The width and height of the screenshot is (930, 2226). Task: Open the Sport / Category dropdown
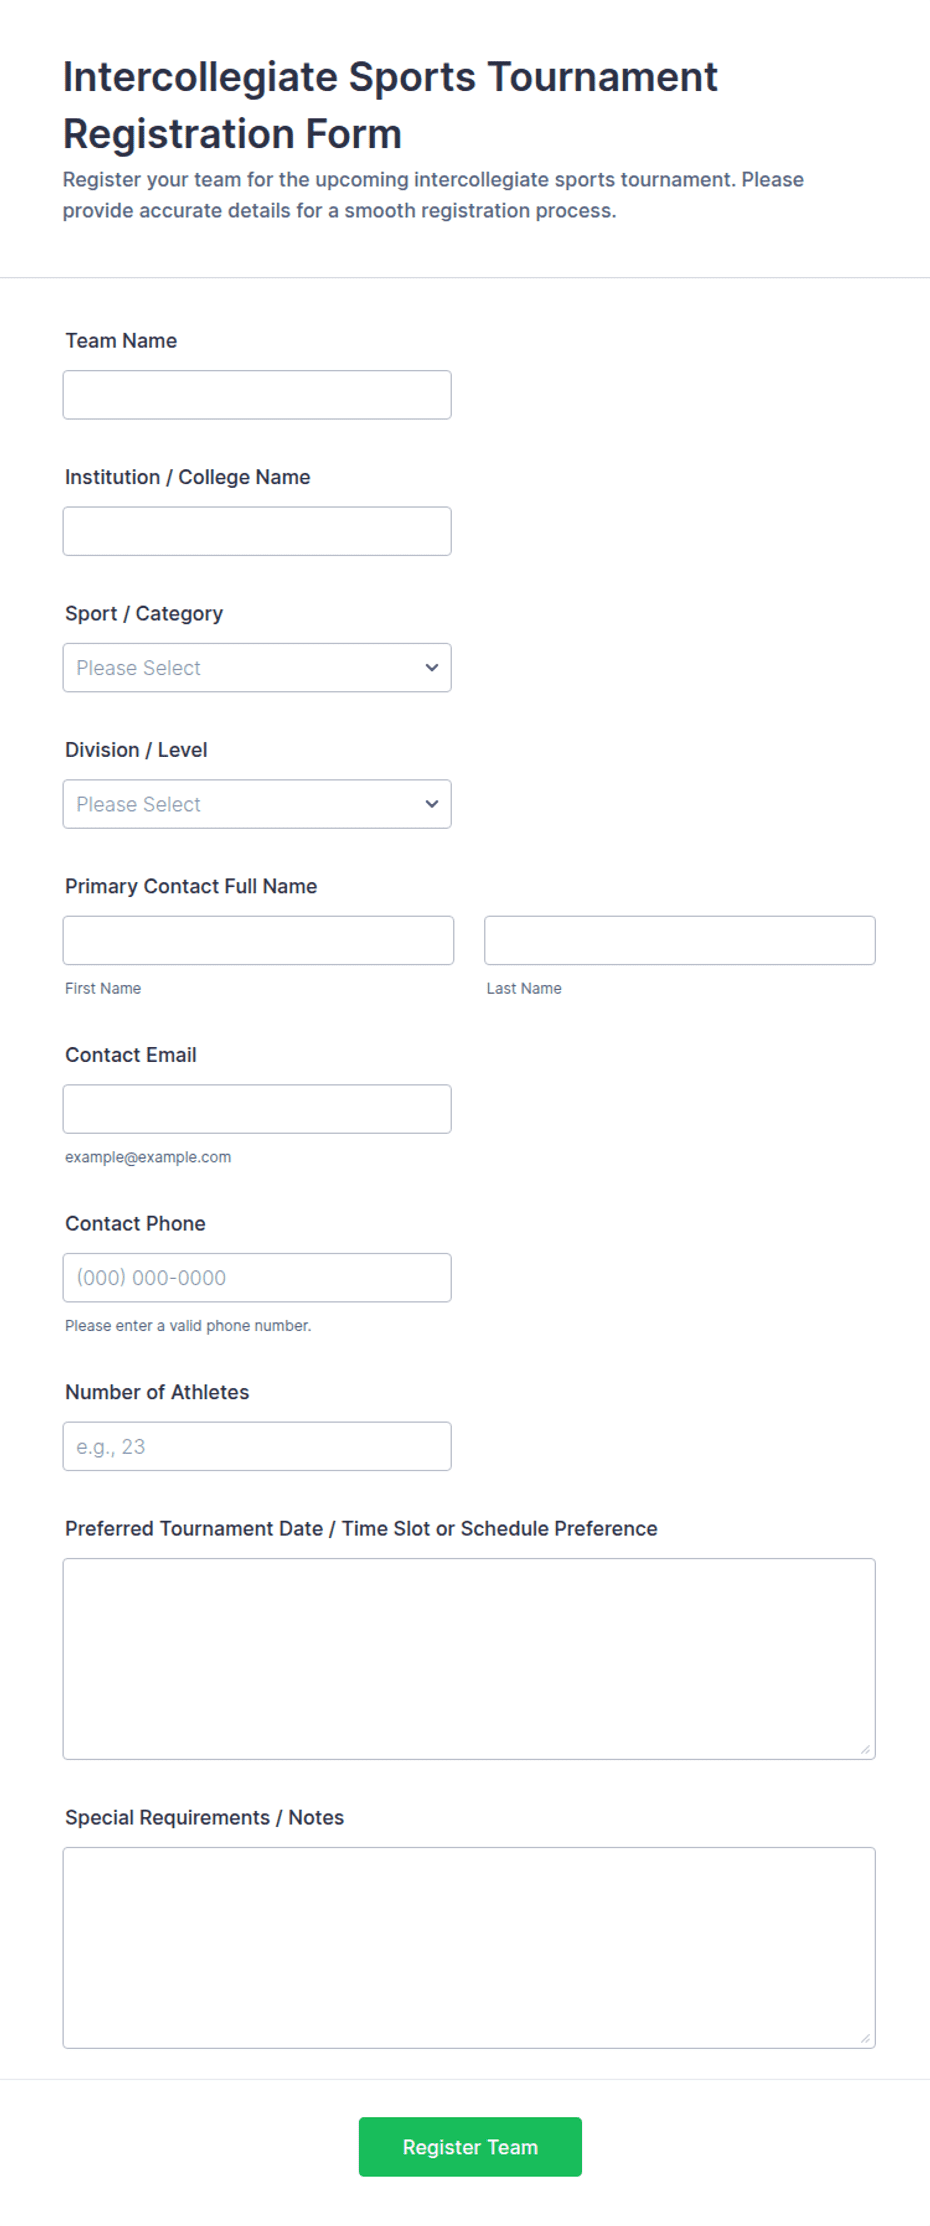tap(257, 667)
